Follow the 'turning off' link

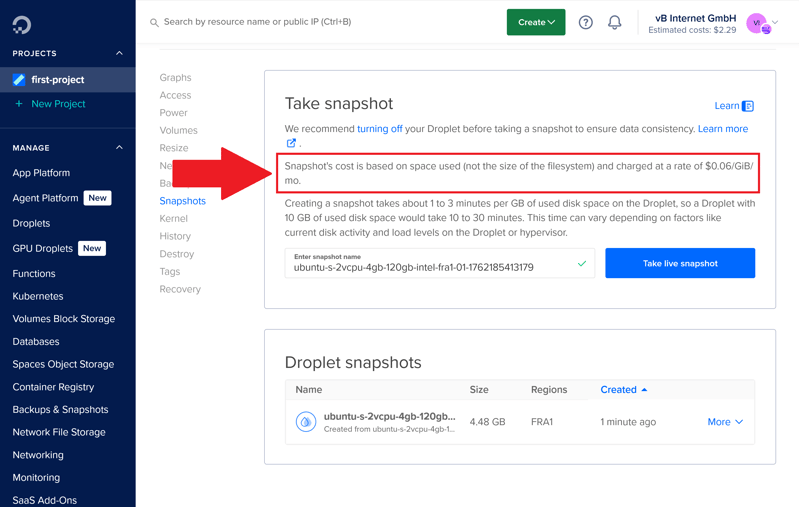pyautogui.click(x=380, y=129)
